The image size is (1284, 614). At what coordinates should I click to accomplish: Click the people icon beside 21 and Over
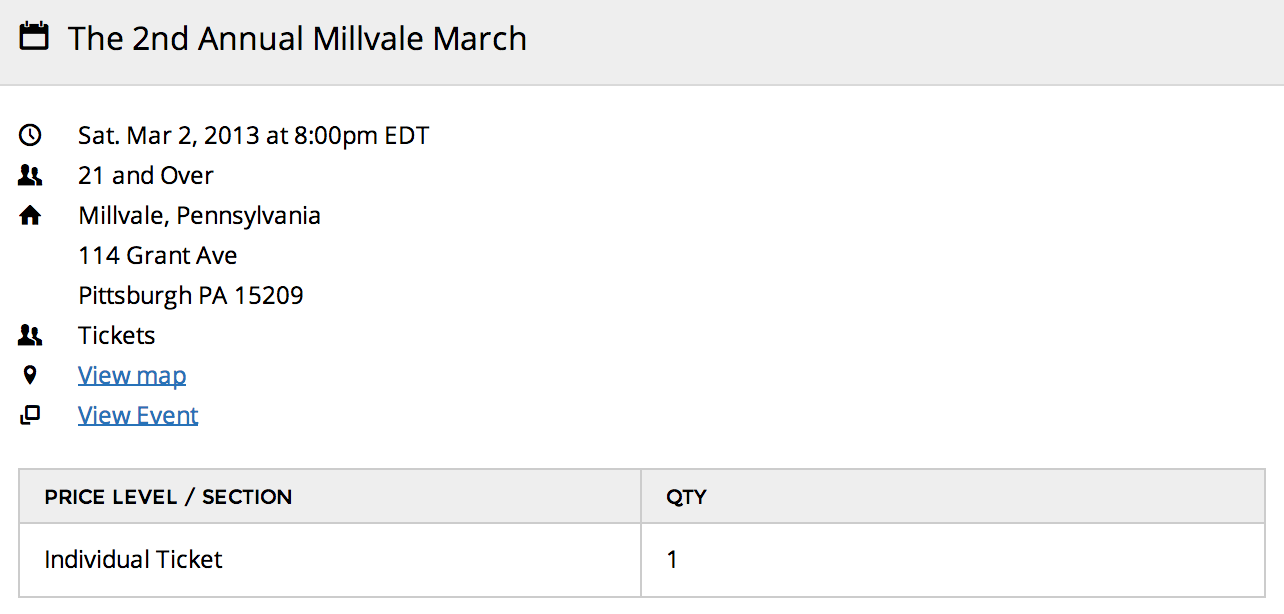click(31, 176)
